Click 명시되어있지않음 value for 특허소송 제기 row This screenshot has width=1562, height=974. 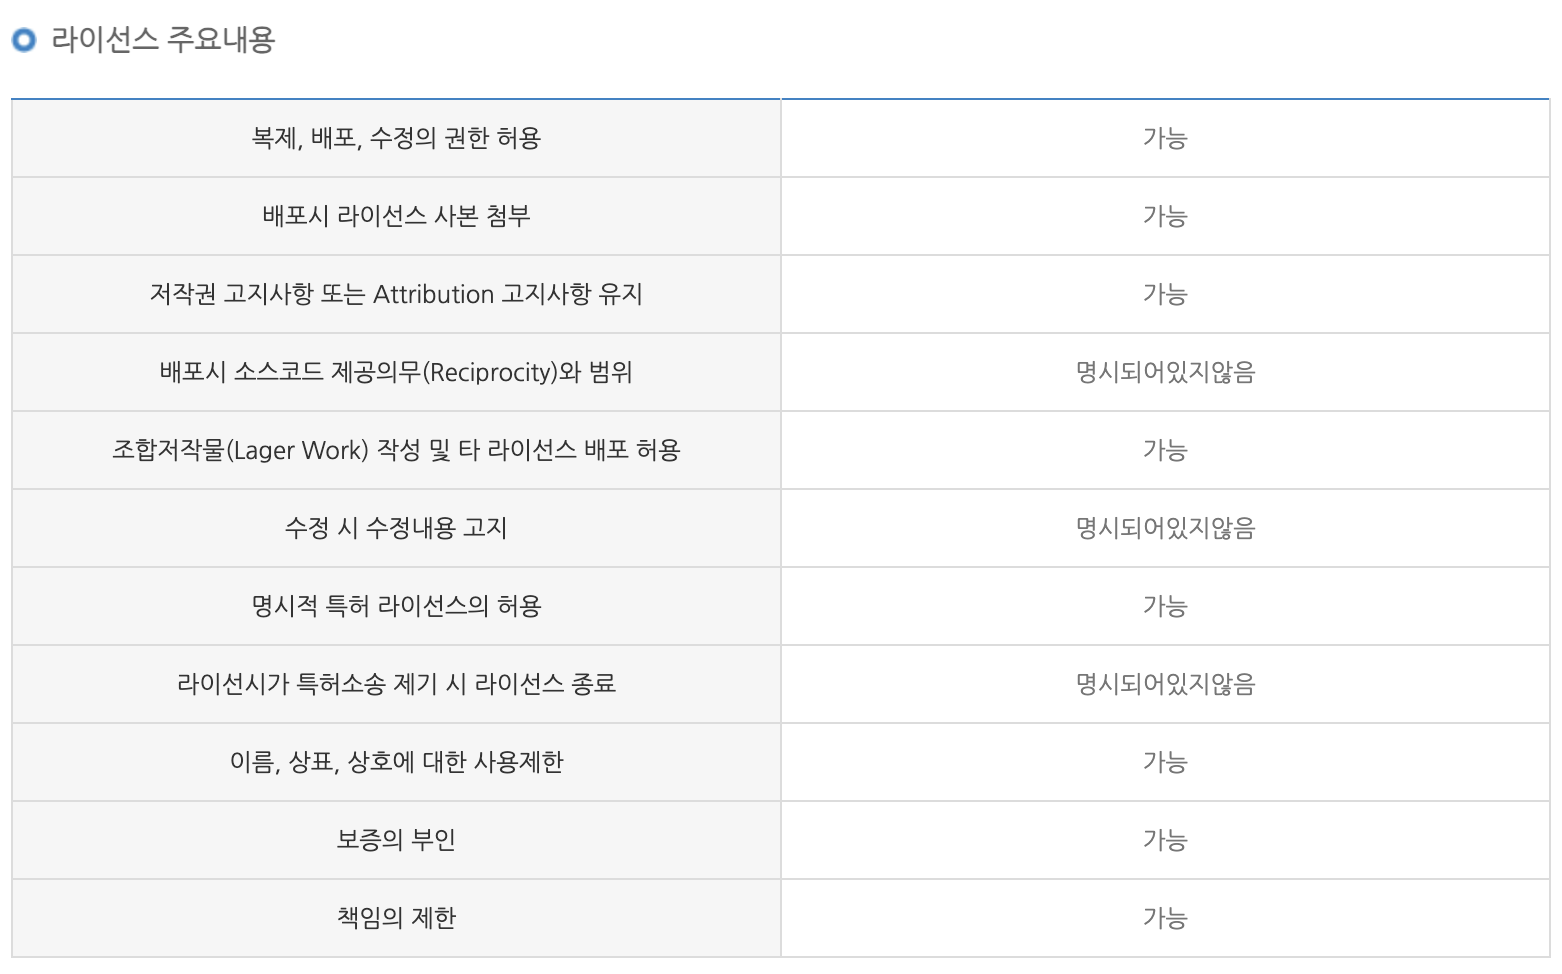(x=1165, y=684)
